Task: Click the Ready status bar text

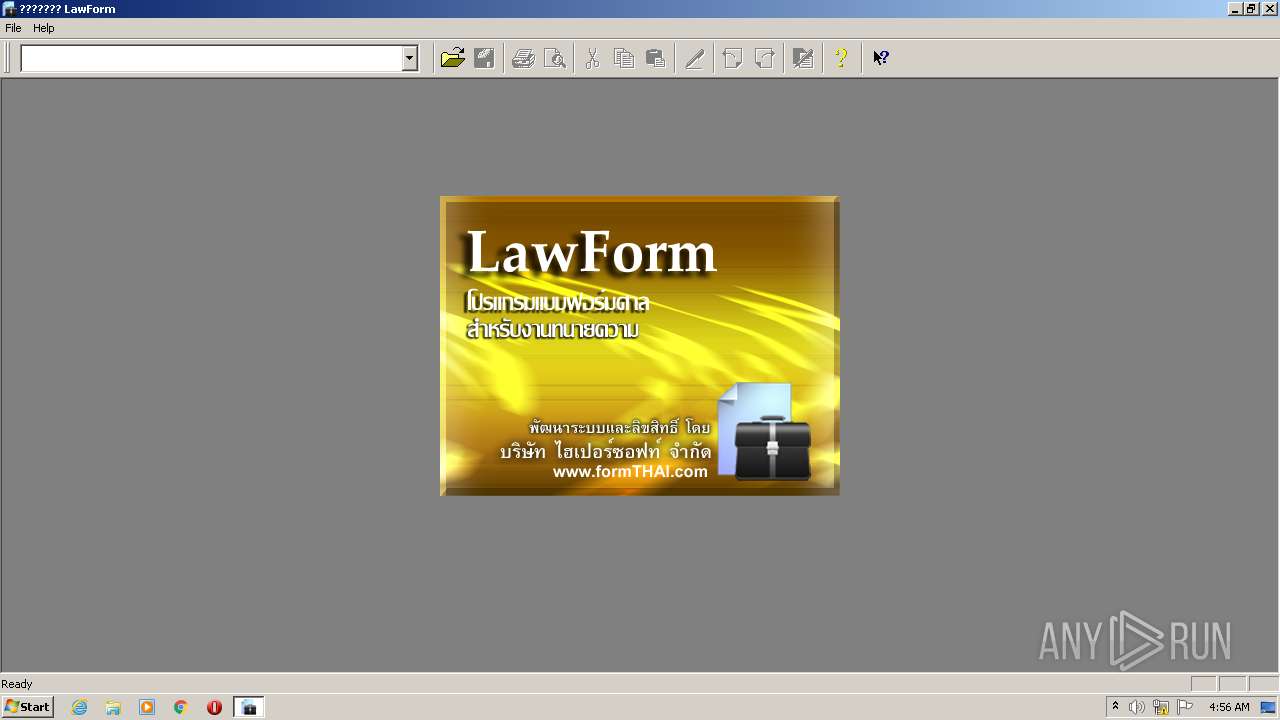Action: coord(17,684)
